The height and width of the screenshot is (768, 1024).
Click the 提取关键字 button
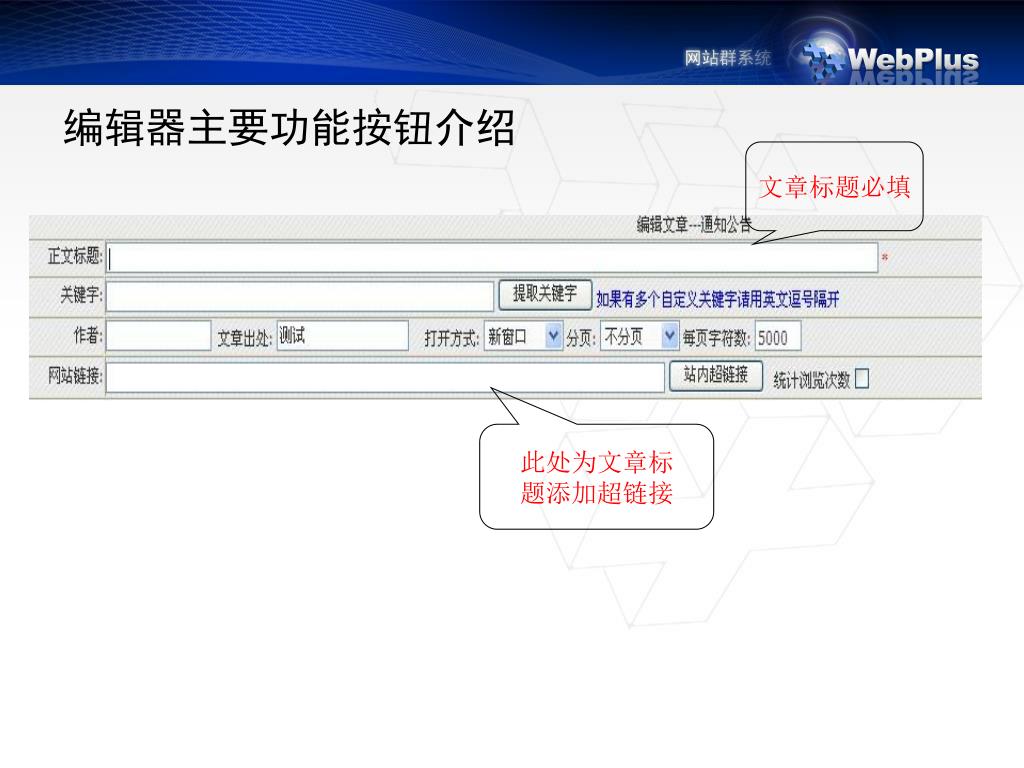[545, 294]
